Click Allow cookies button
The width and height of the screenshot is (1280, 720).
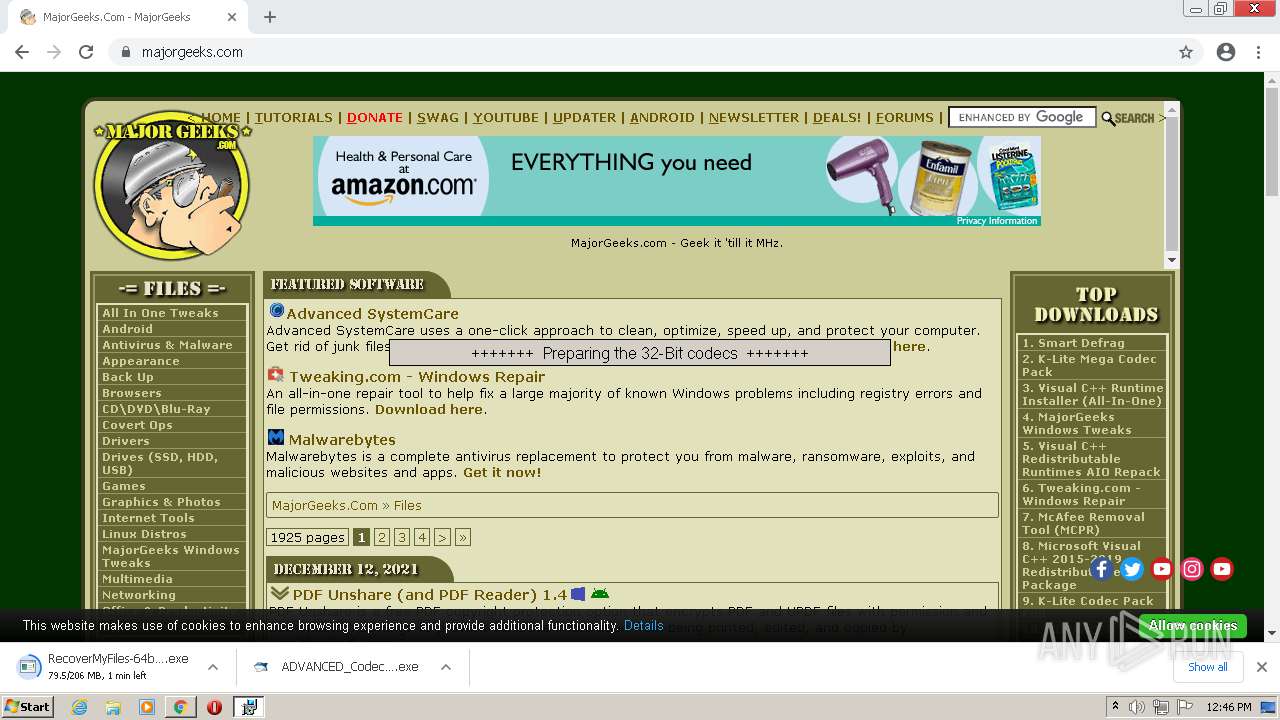[x=1193, y=625]
